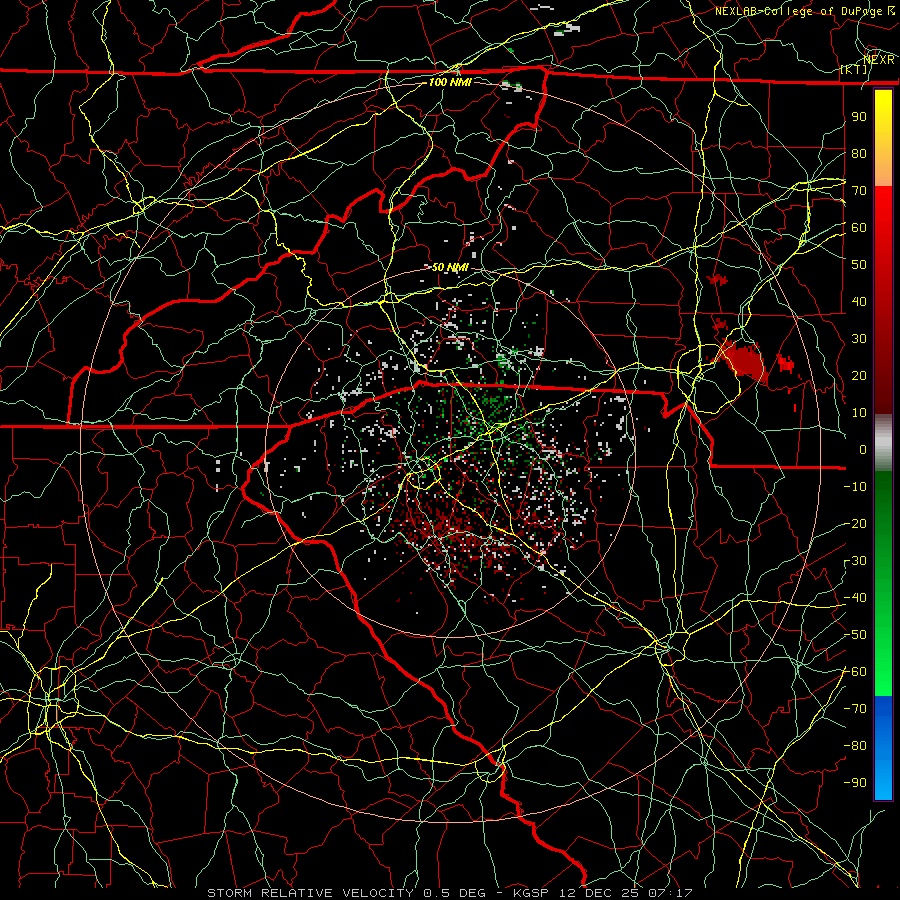The image size is (900, 900).
Task: Click the -40 value on the velocity scale
Action: (x=855, y=598)
